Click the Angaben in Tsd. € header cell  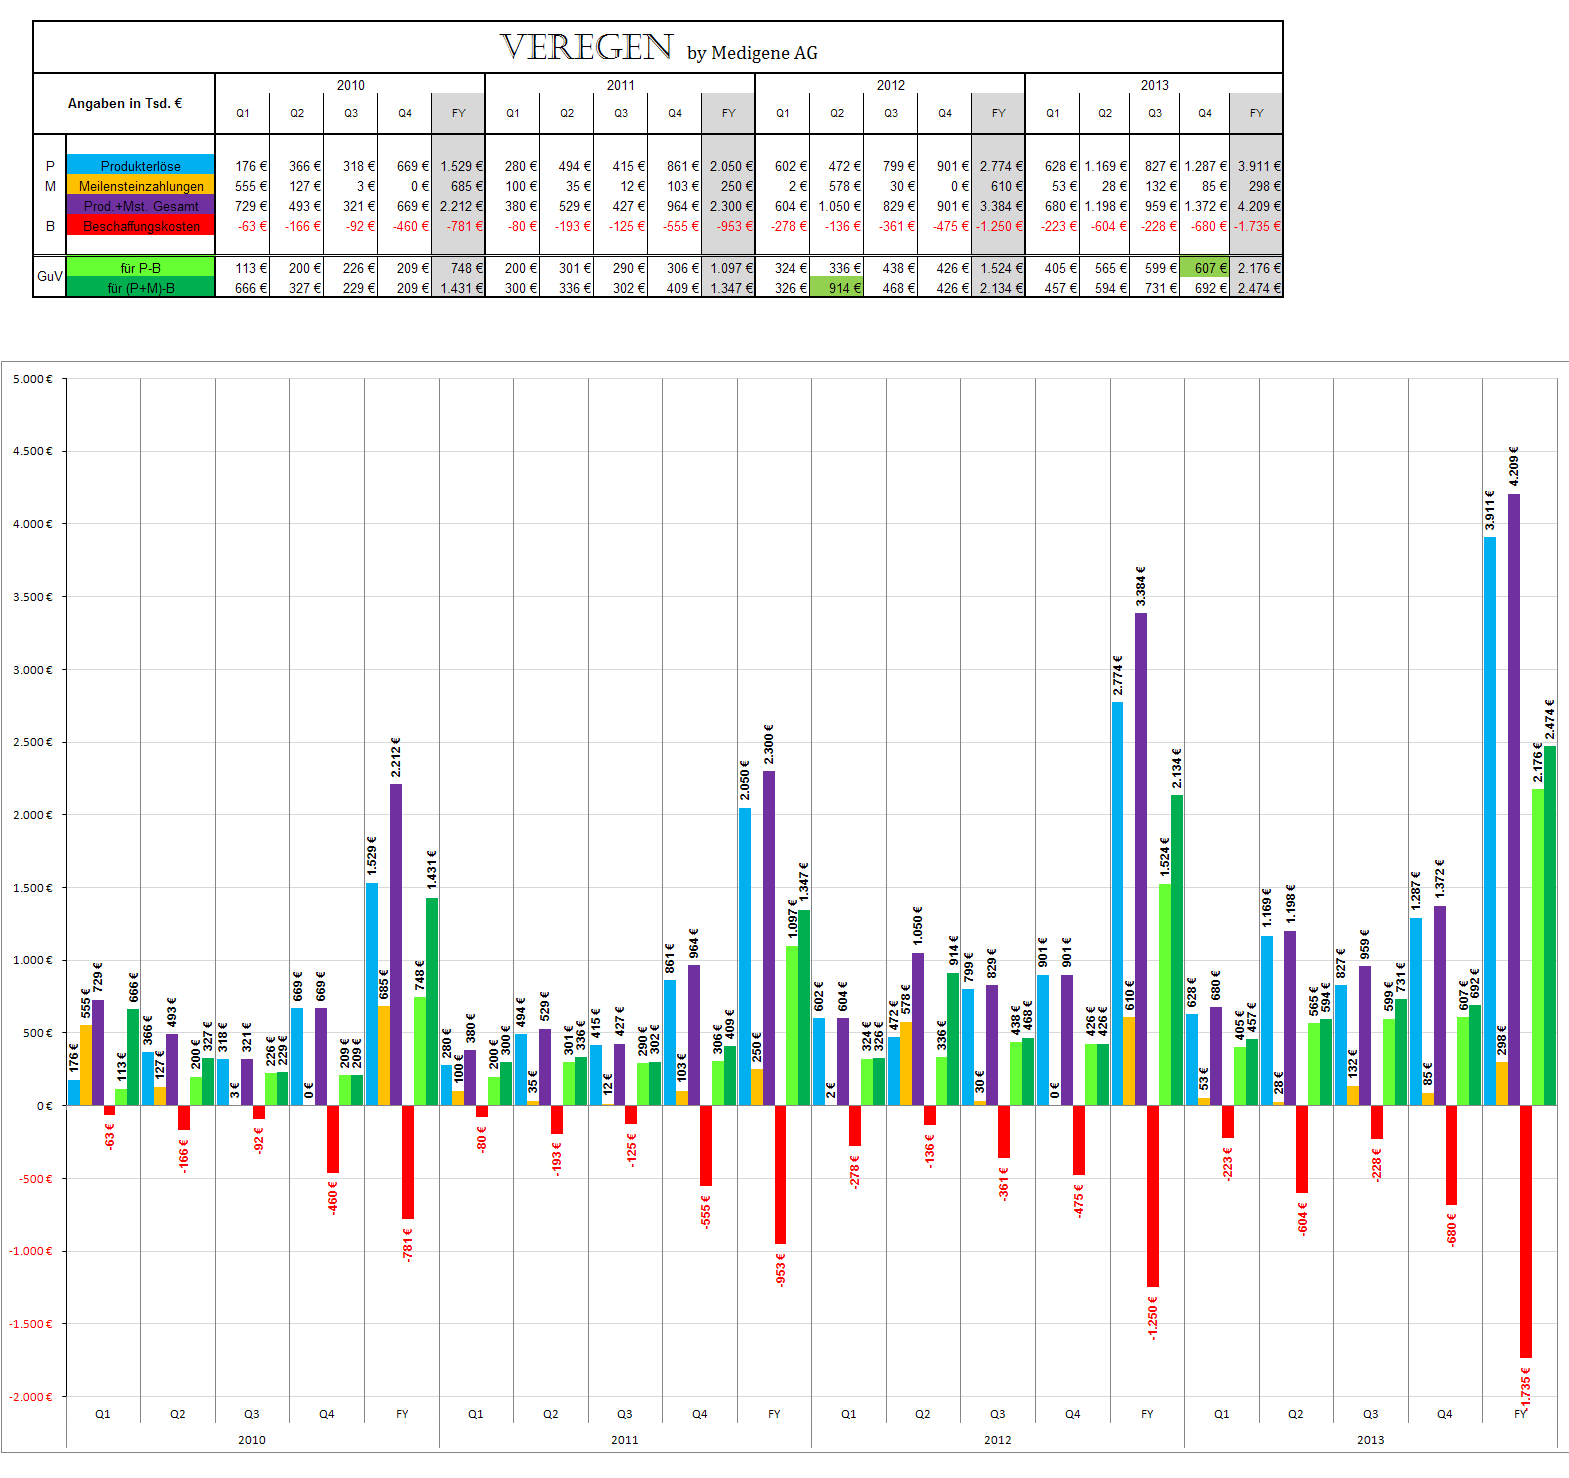125,103
